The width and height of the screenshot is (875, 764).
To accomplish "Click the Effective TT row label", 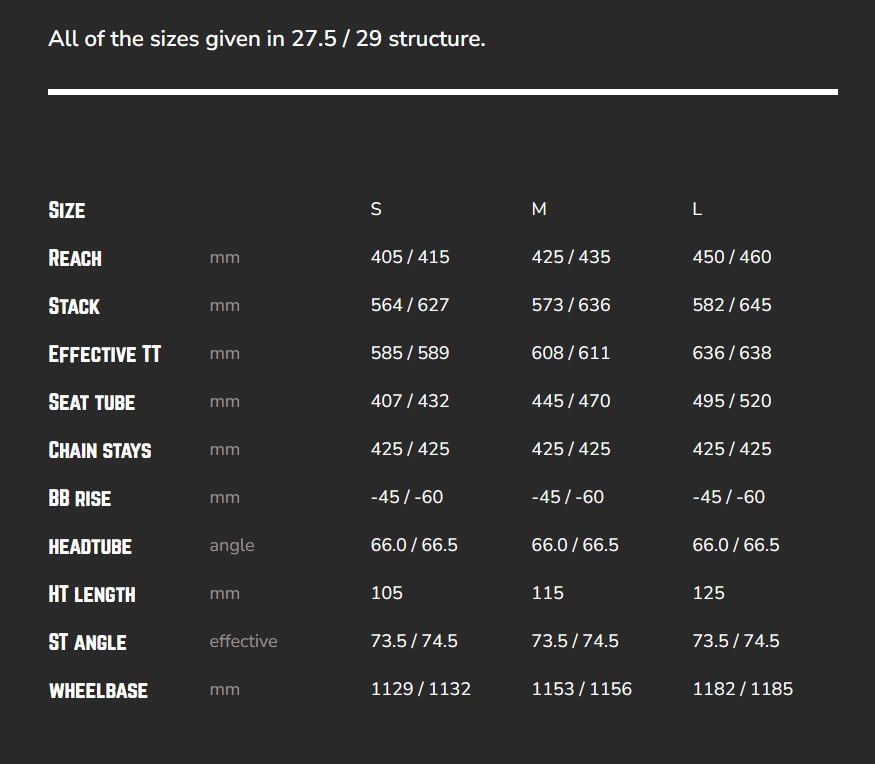I will point(104,354).
